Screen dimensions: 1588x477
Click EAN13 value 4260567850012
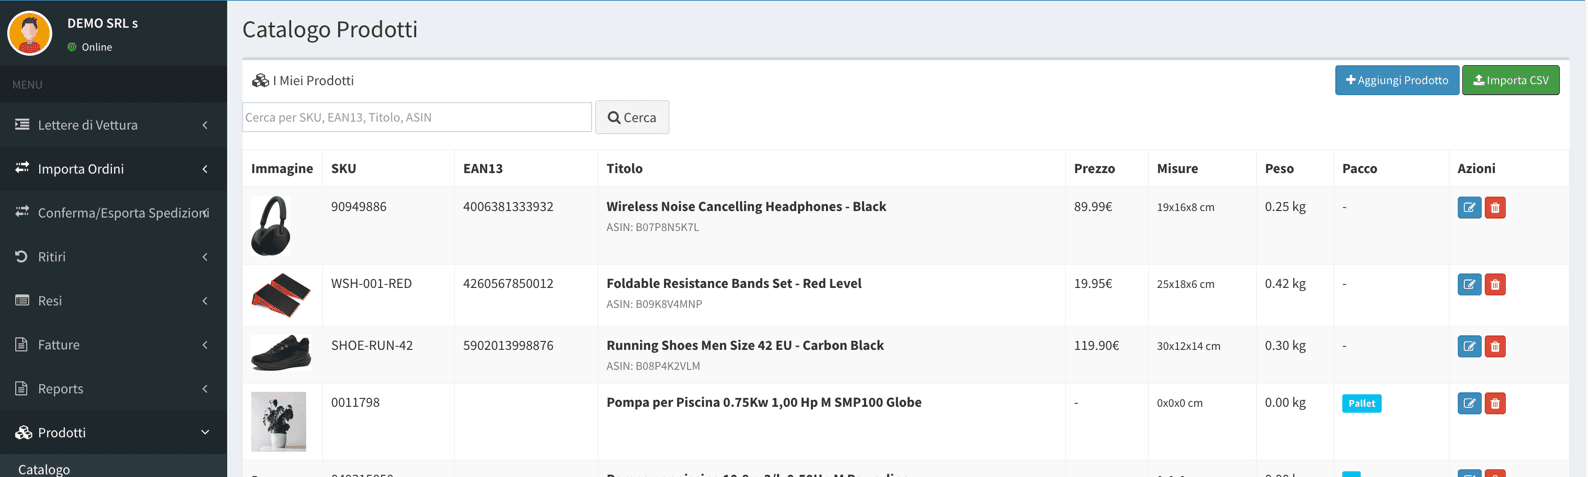508,283
